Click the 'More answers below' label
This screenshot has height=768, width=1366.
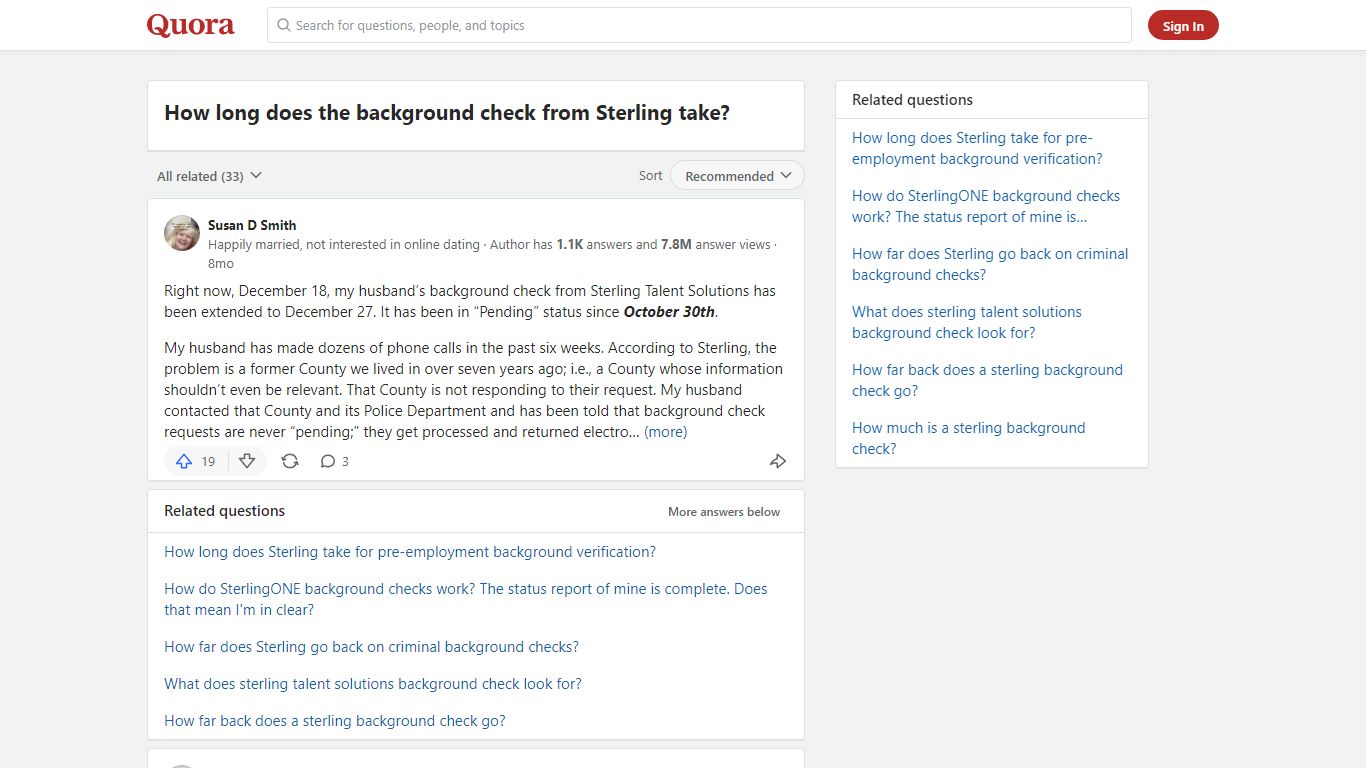tap(724, 512)
